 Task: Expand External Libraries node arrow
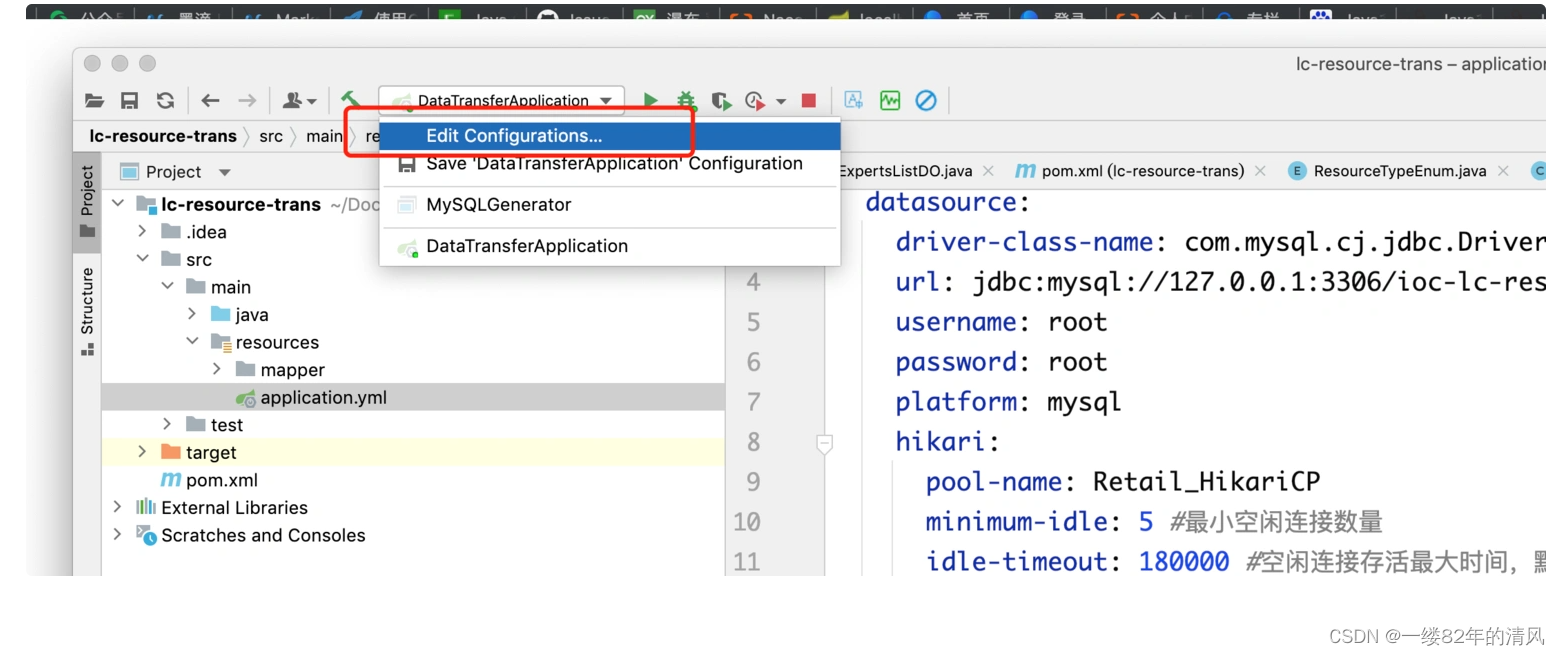118,507
